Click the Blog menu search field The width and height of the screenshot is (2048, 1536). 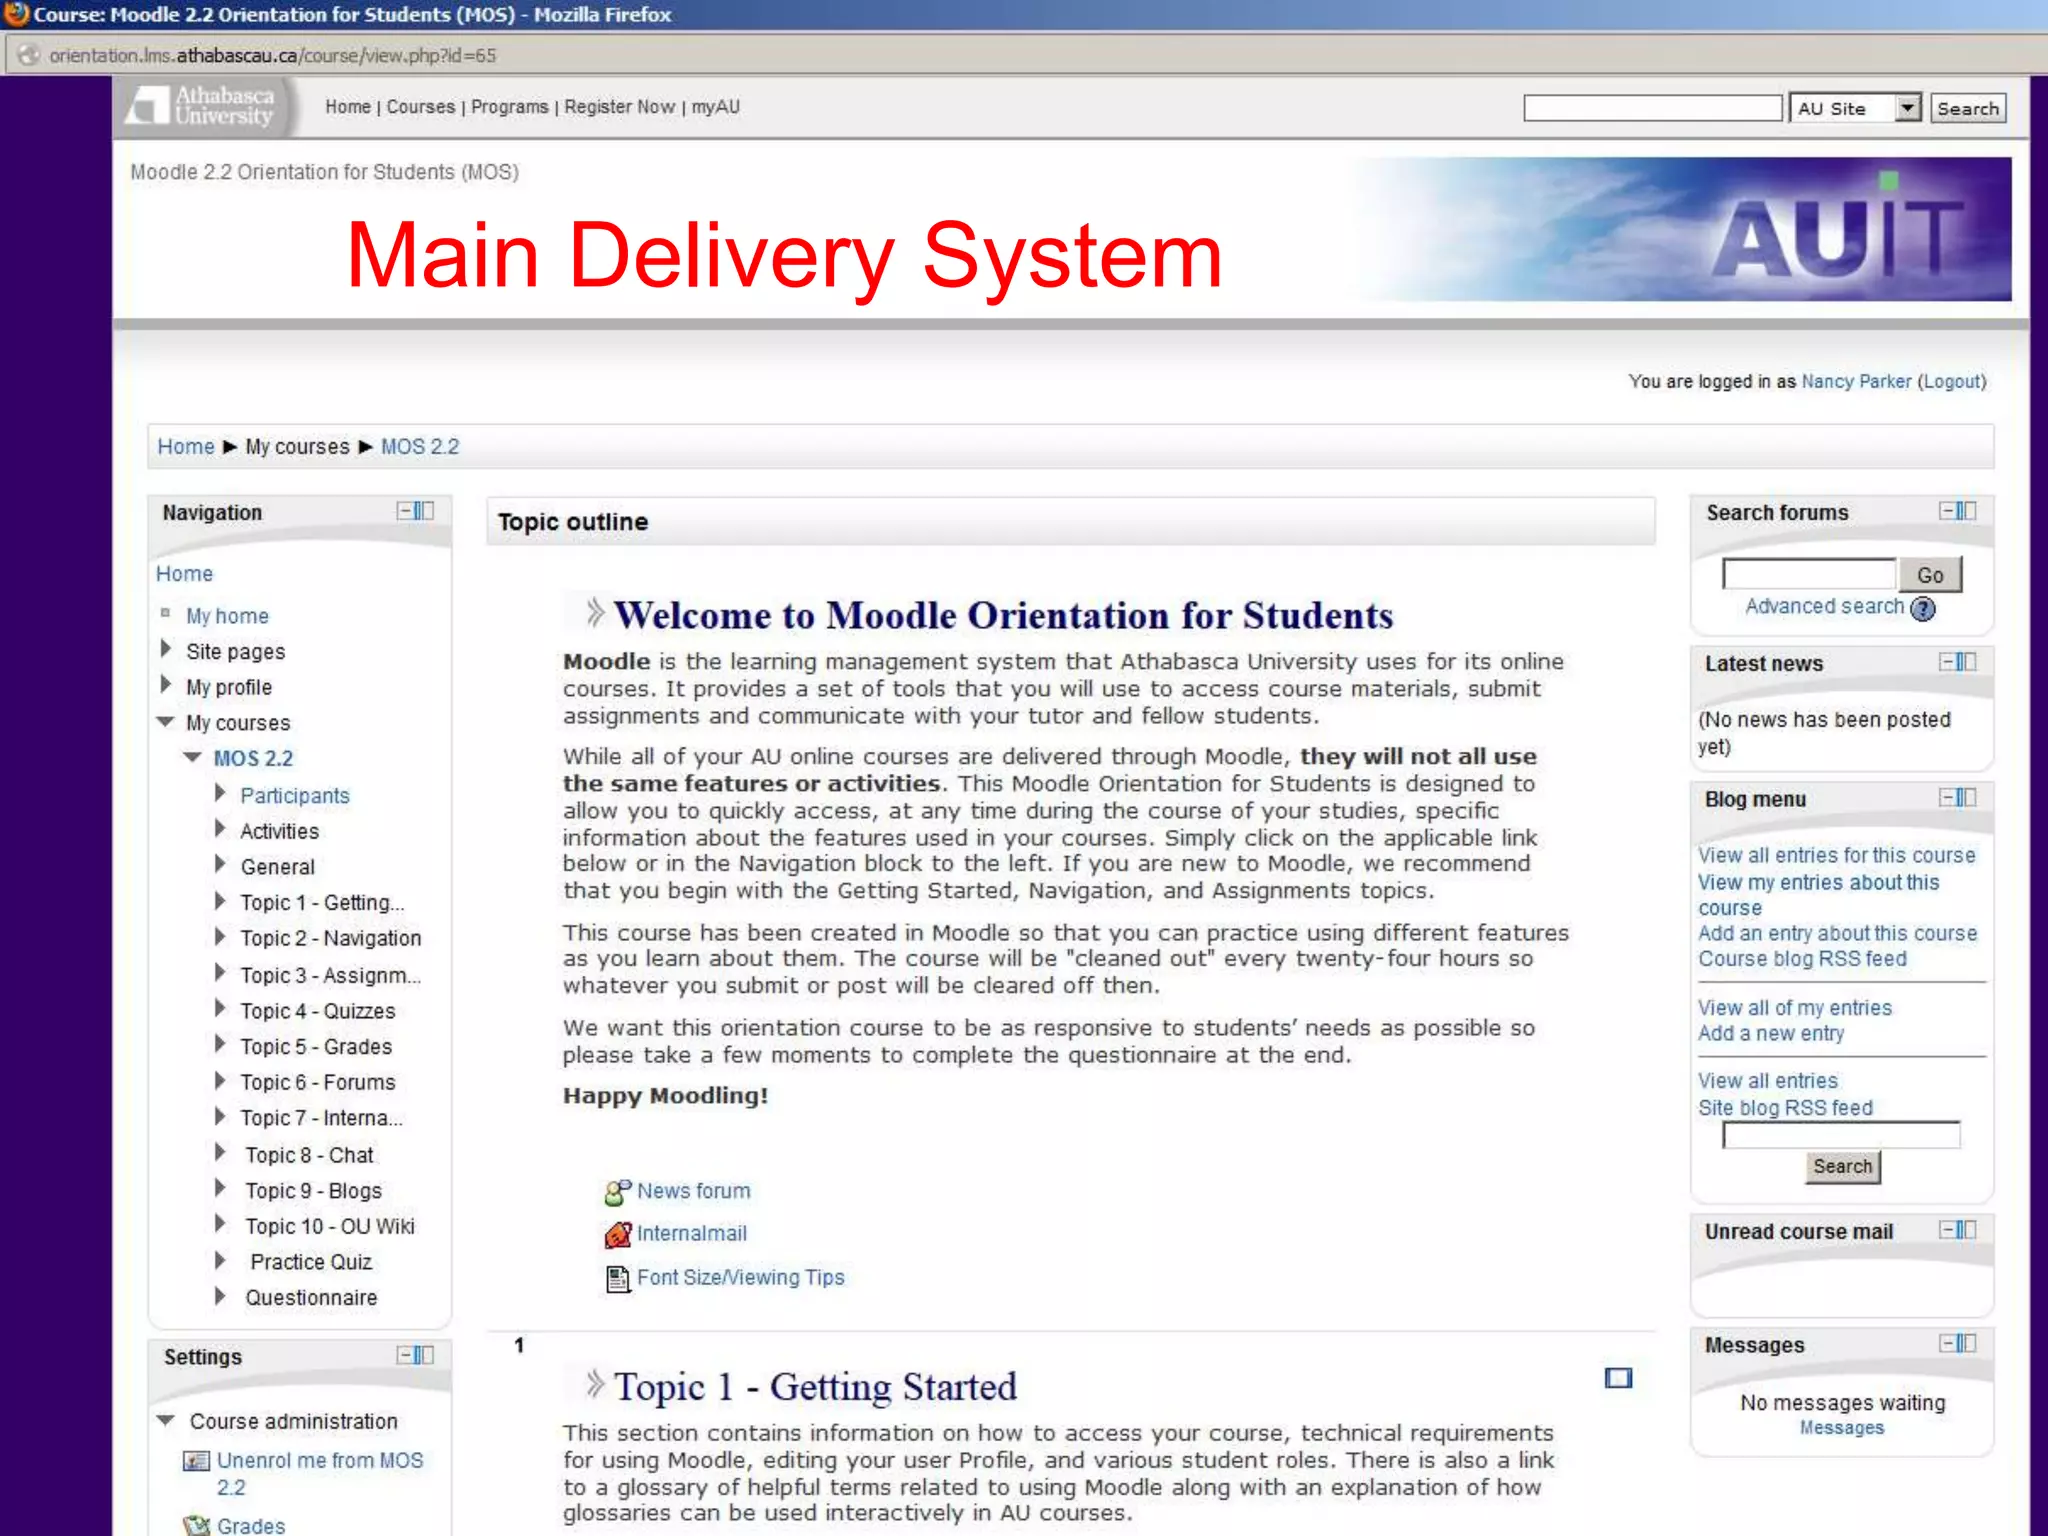tap(1841, 1135)
